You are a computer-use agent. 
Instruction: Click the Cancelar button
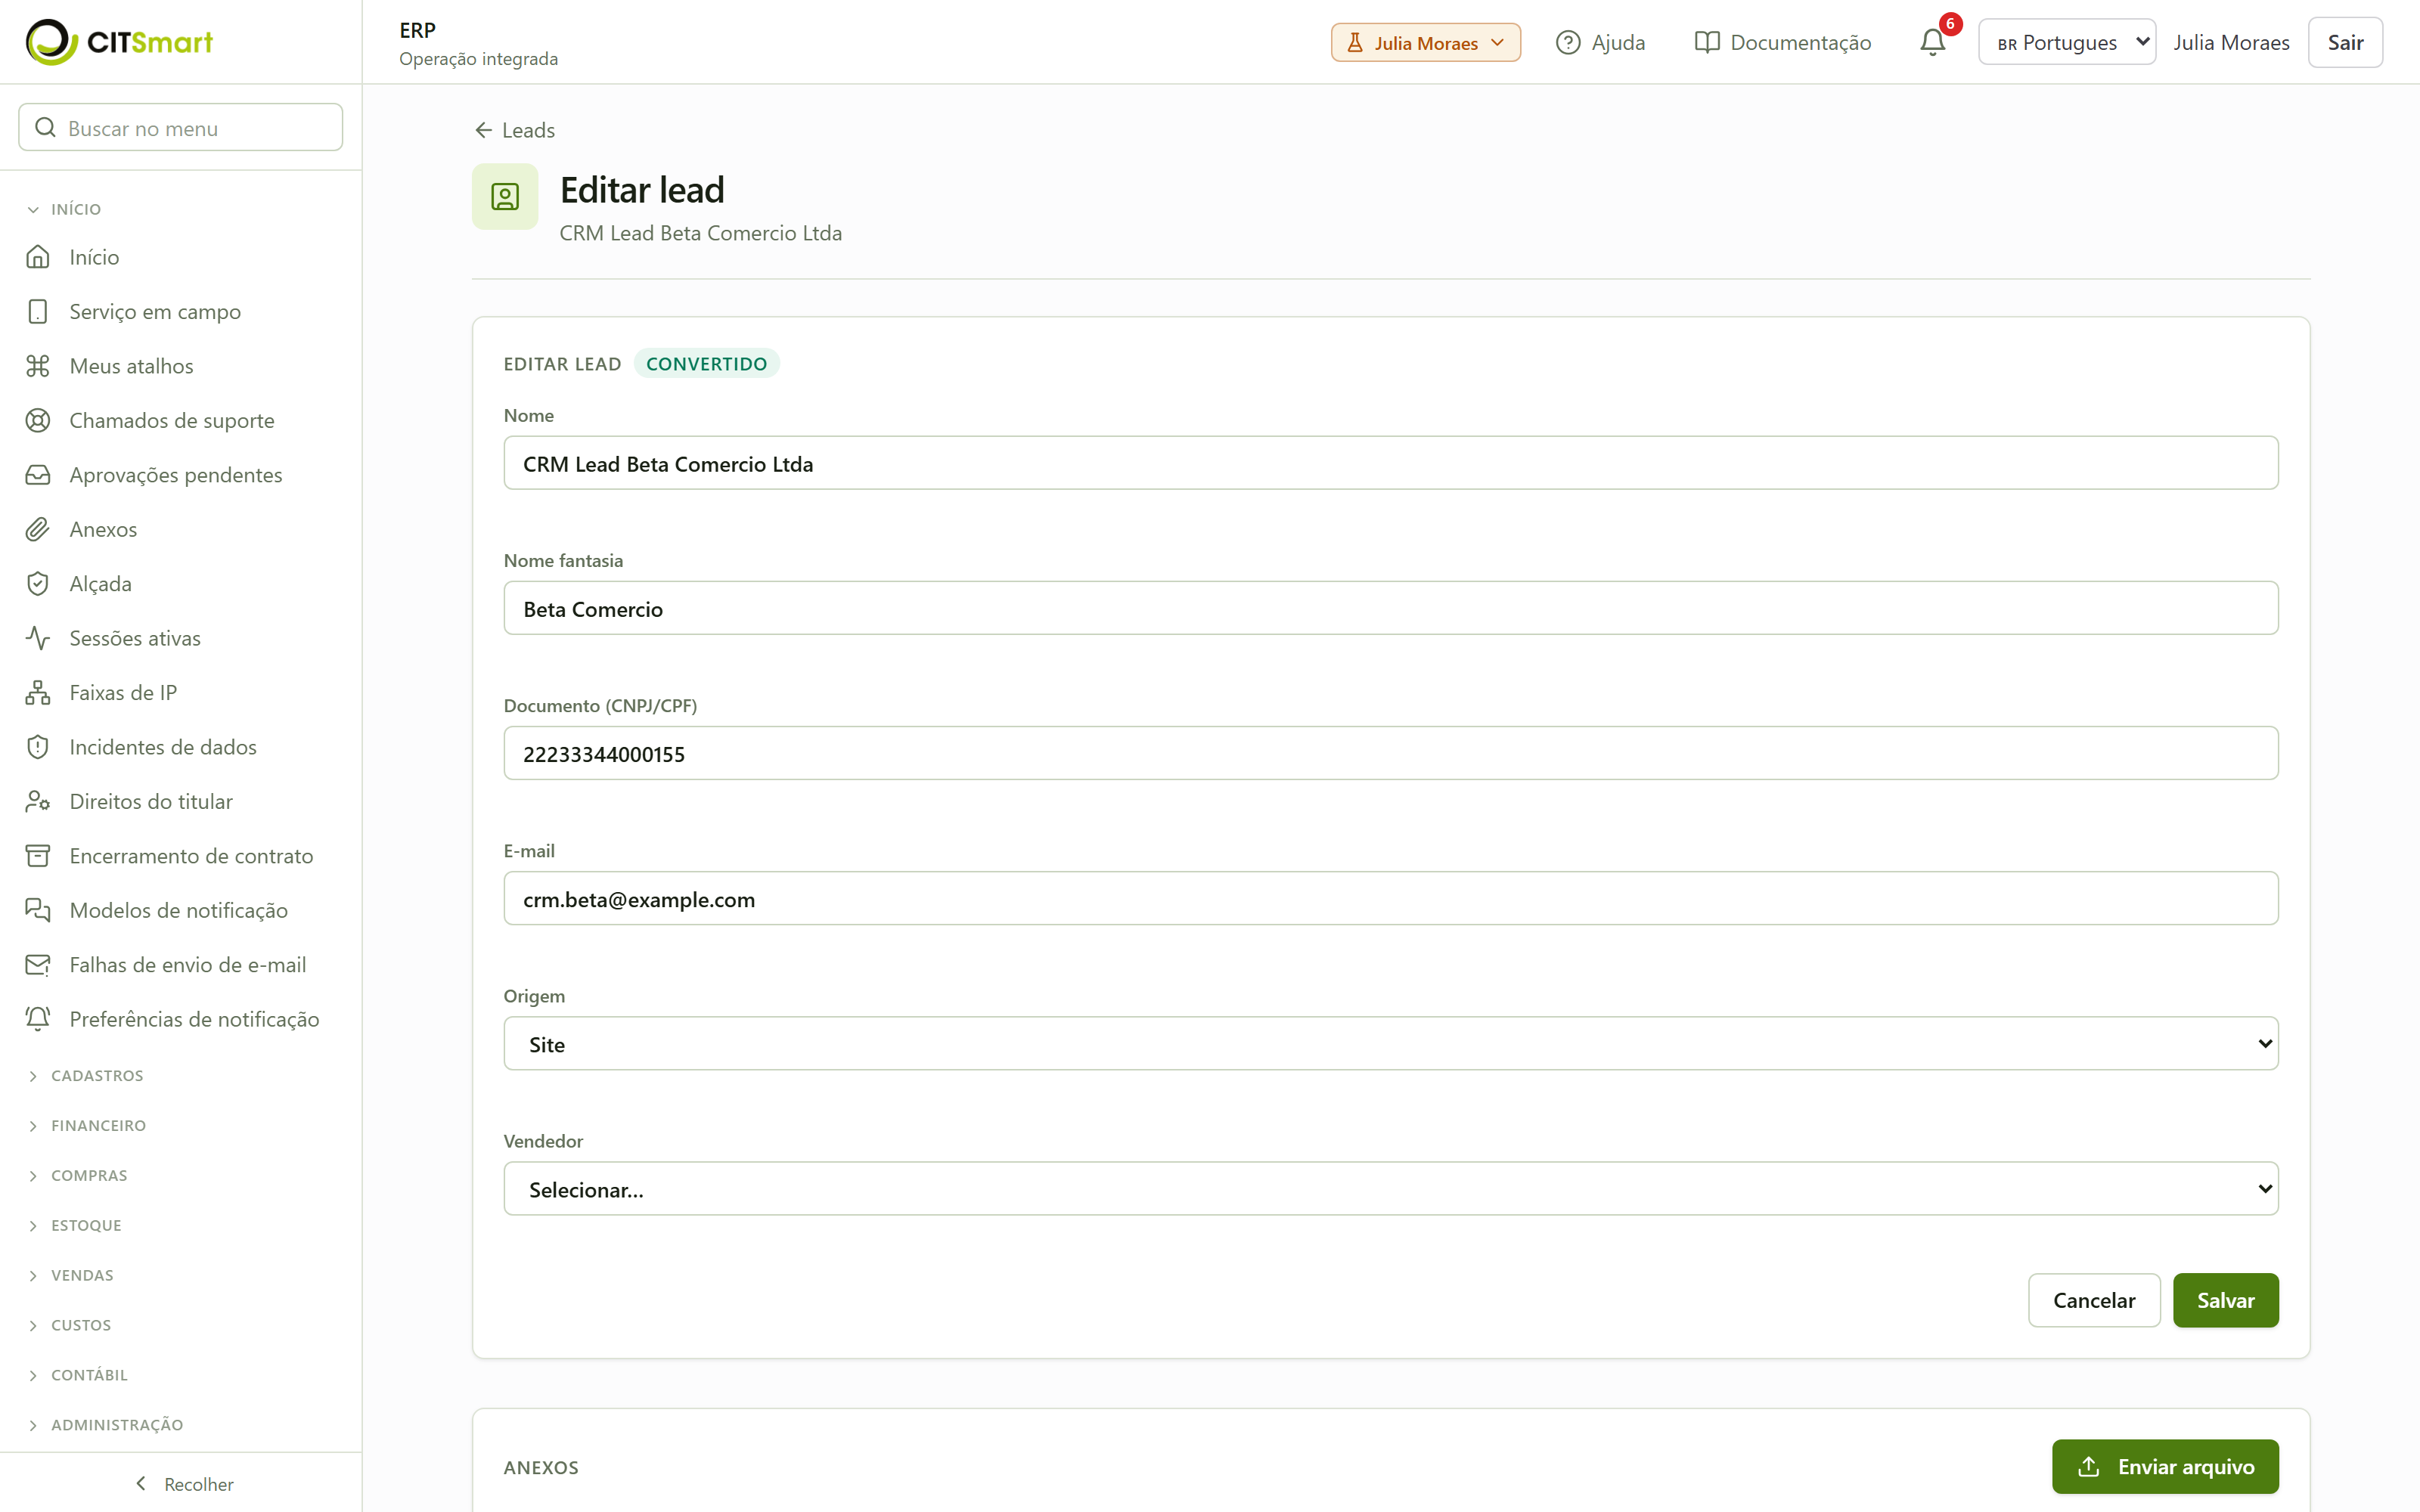(2094, 1300)
